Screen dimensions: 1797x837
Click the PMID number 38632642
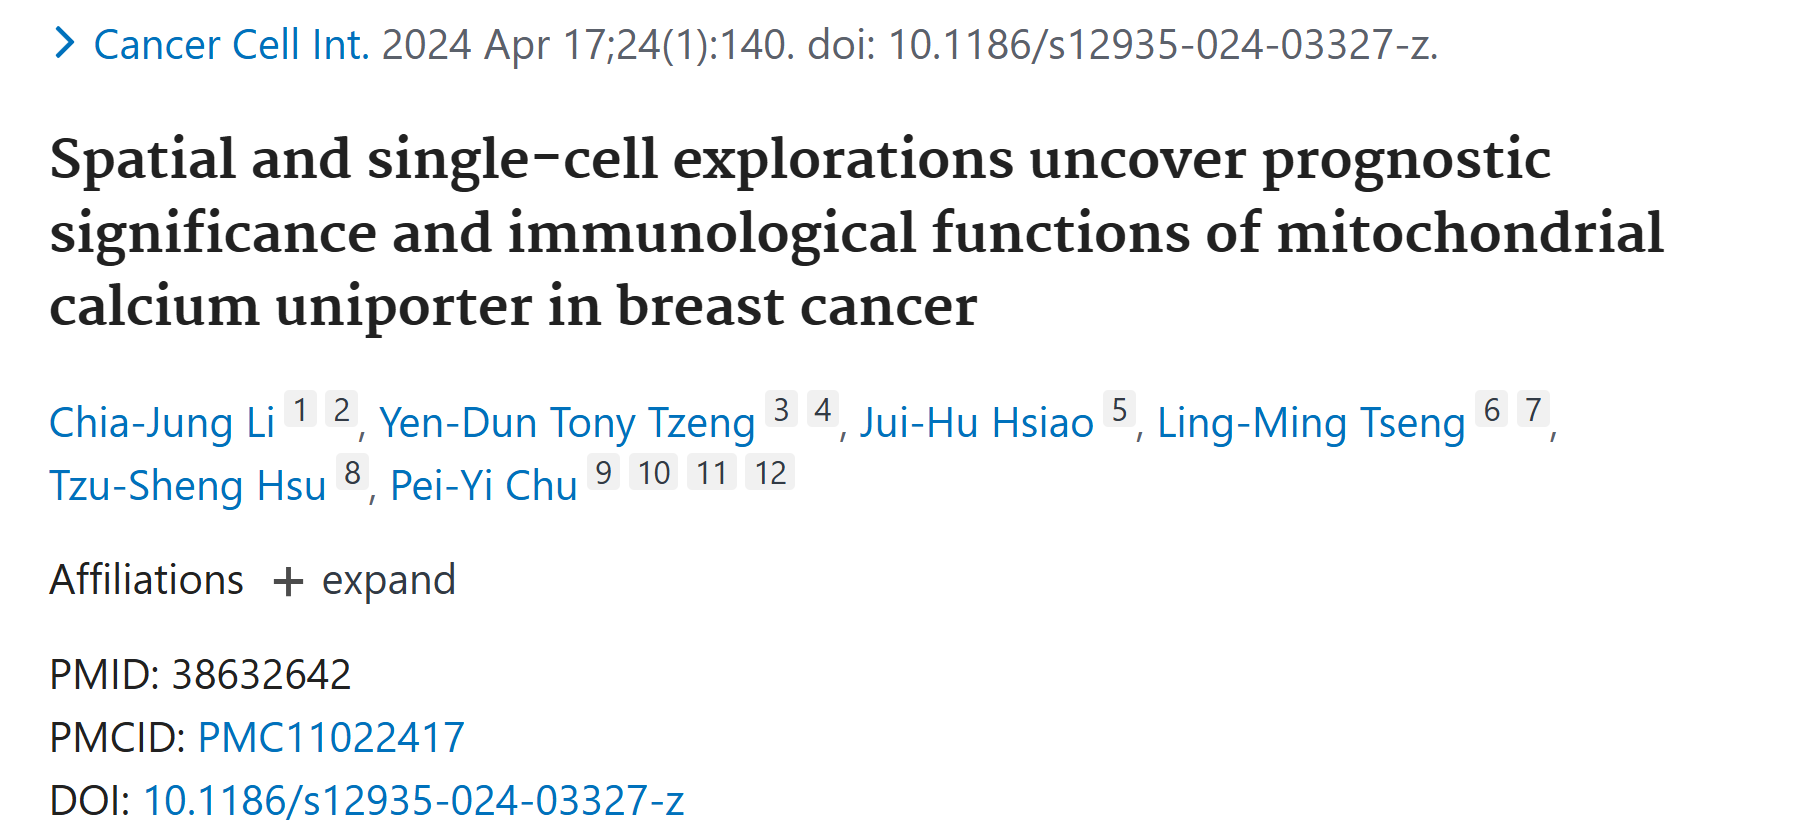point(261,675)
